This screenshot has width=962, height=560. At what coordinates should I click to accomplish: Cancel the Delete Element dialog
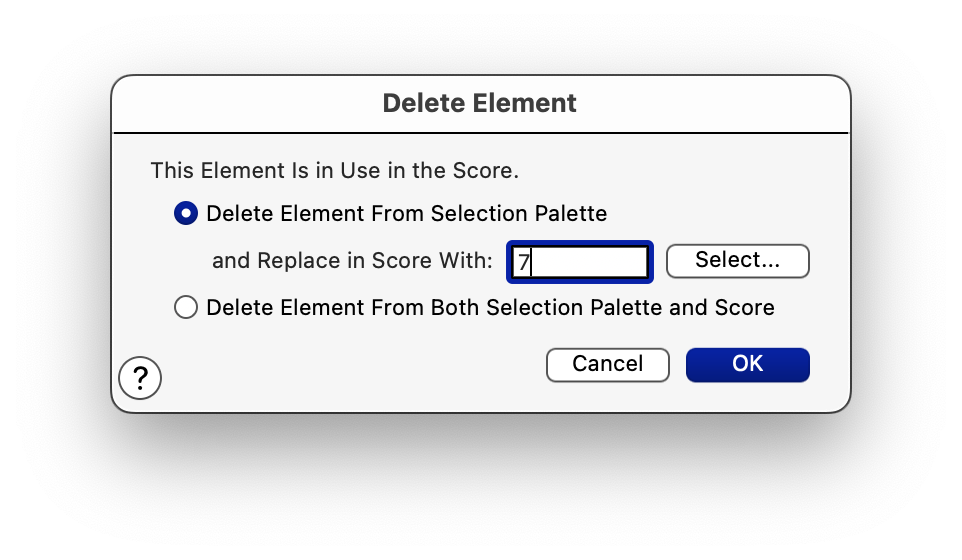(x=607, y=364)
